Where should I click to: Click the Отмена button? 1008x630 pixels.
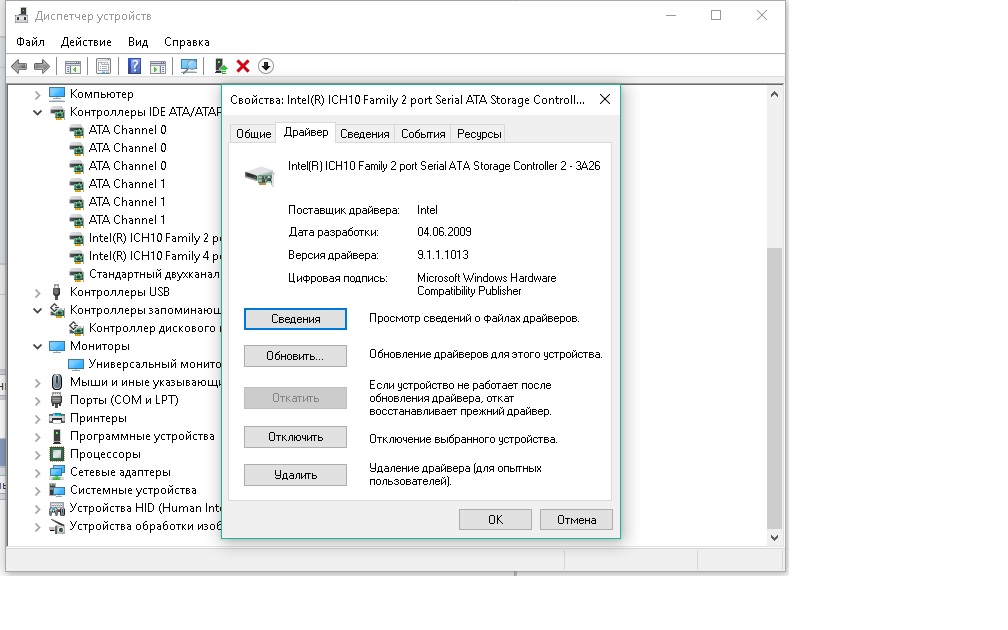tap(576, 519)
